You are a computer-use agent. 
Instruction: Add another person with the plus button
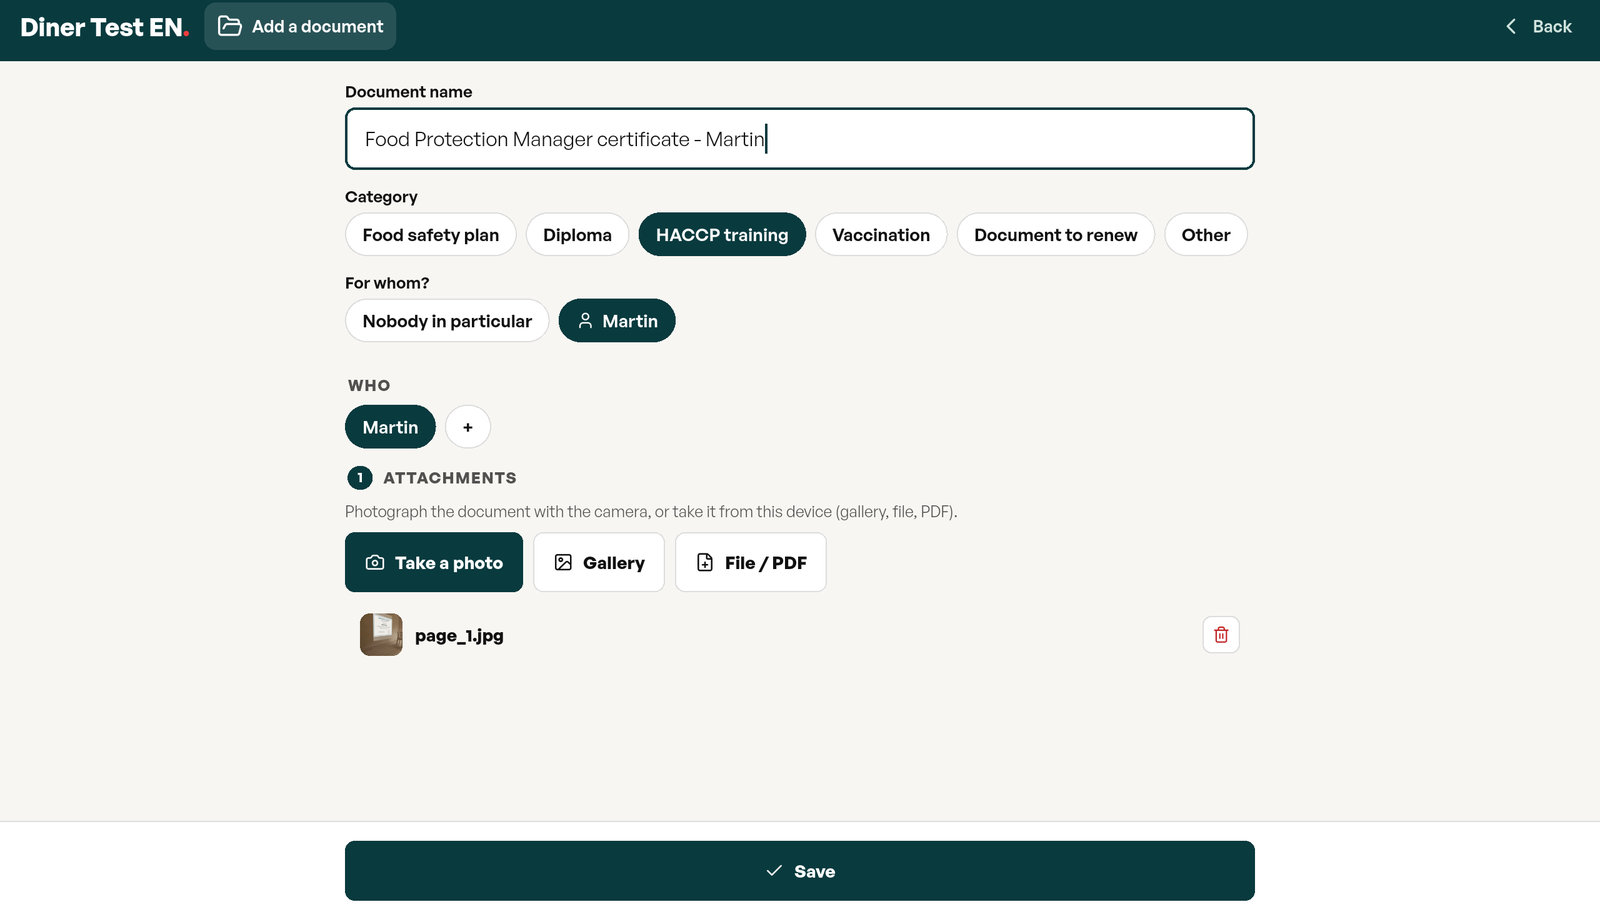click(468, 427)
